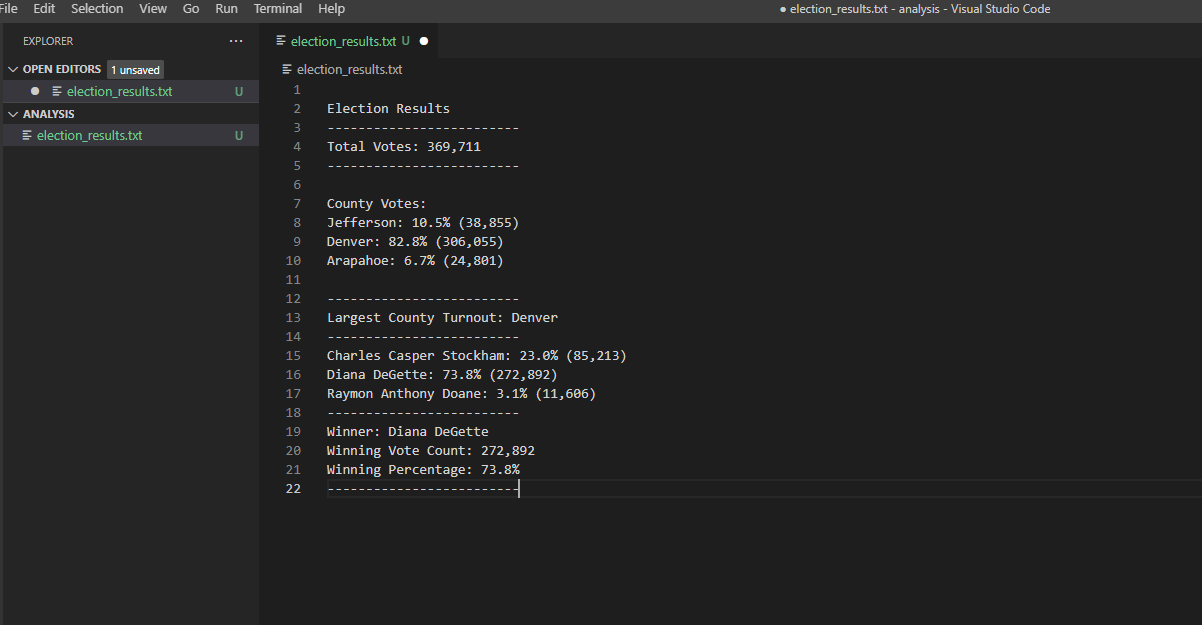Click the file icon in the breadcrumb bar

pyautogui.click(x=287, y=69)
